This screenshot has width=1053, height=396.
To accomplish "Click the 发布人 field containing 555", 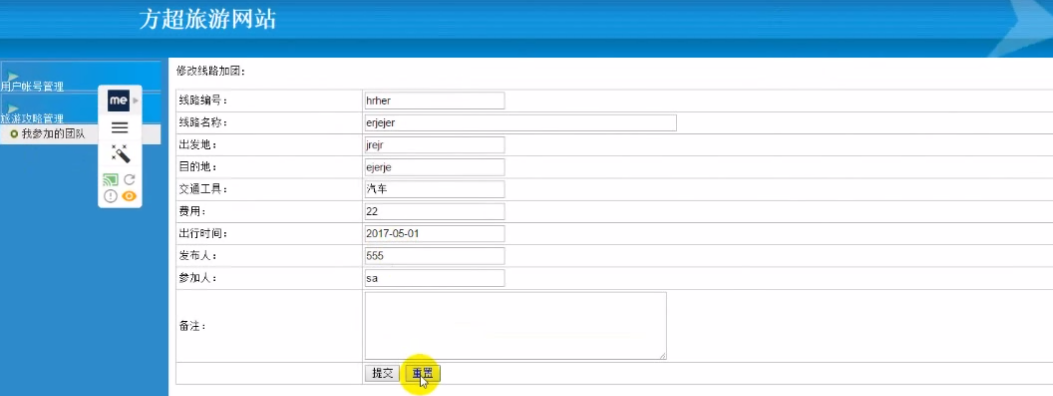I will (x=434, y=256).
